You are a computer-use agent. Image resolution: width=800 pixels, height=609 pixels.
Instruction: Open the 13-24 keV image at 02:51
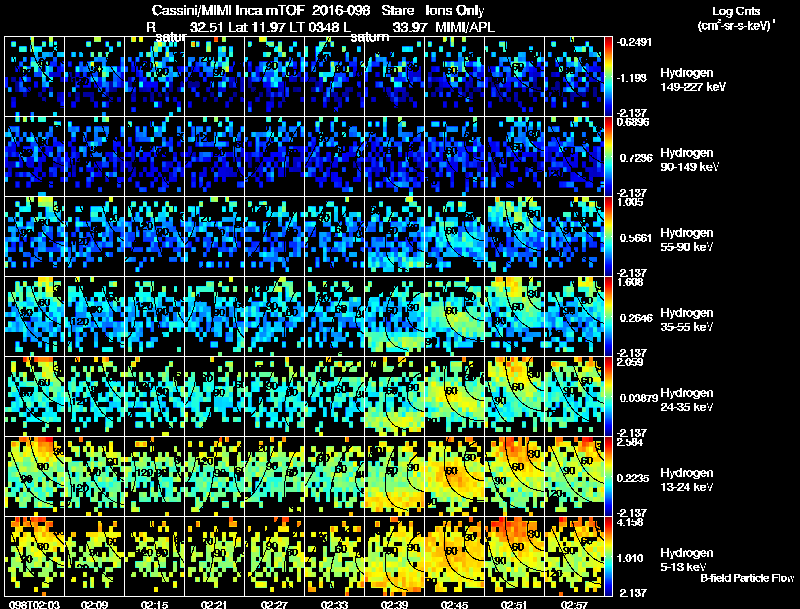click(x=515, y=476)
